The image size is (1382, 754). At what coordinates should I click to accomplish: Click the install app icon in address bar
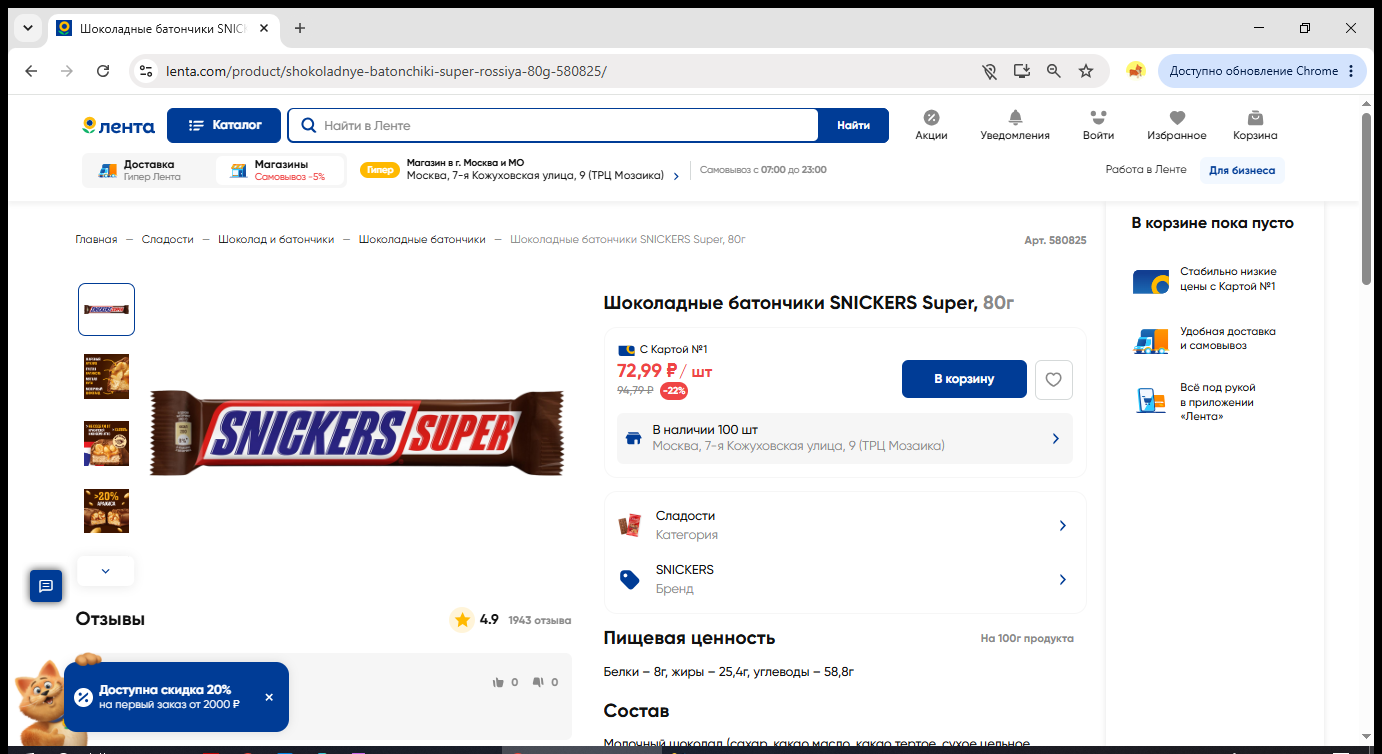1022,71
